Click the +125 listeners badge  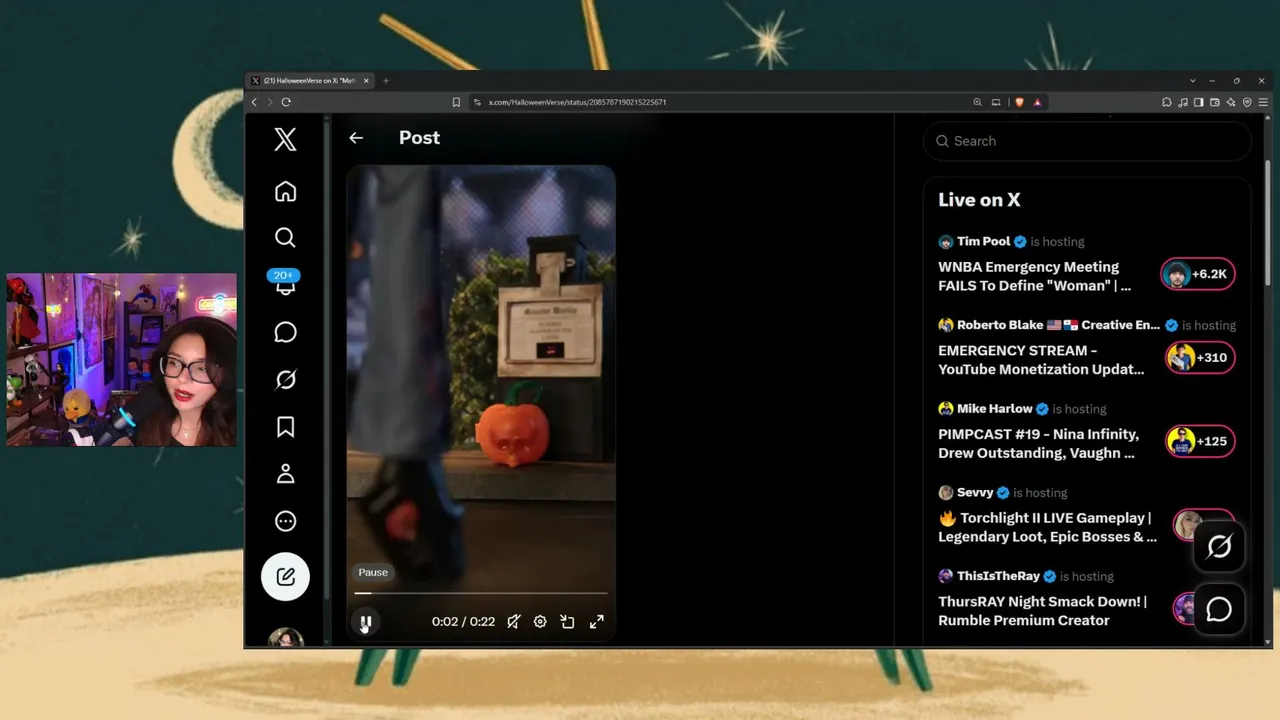1200,441
